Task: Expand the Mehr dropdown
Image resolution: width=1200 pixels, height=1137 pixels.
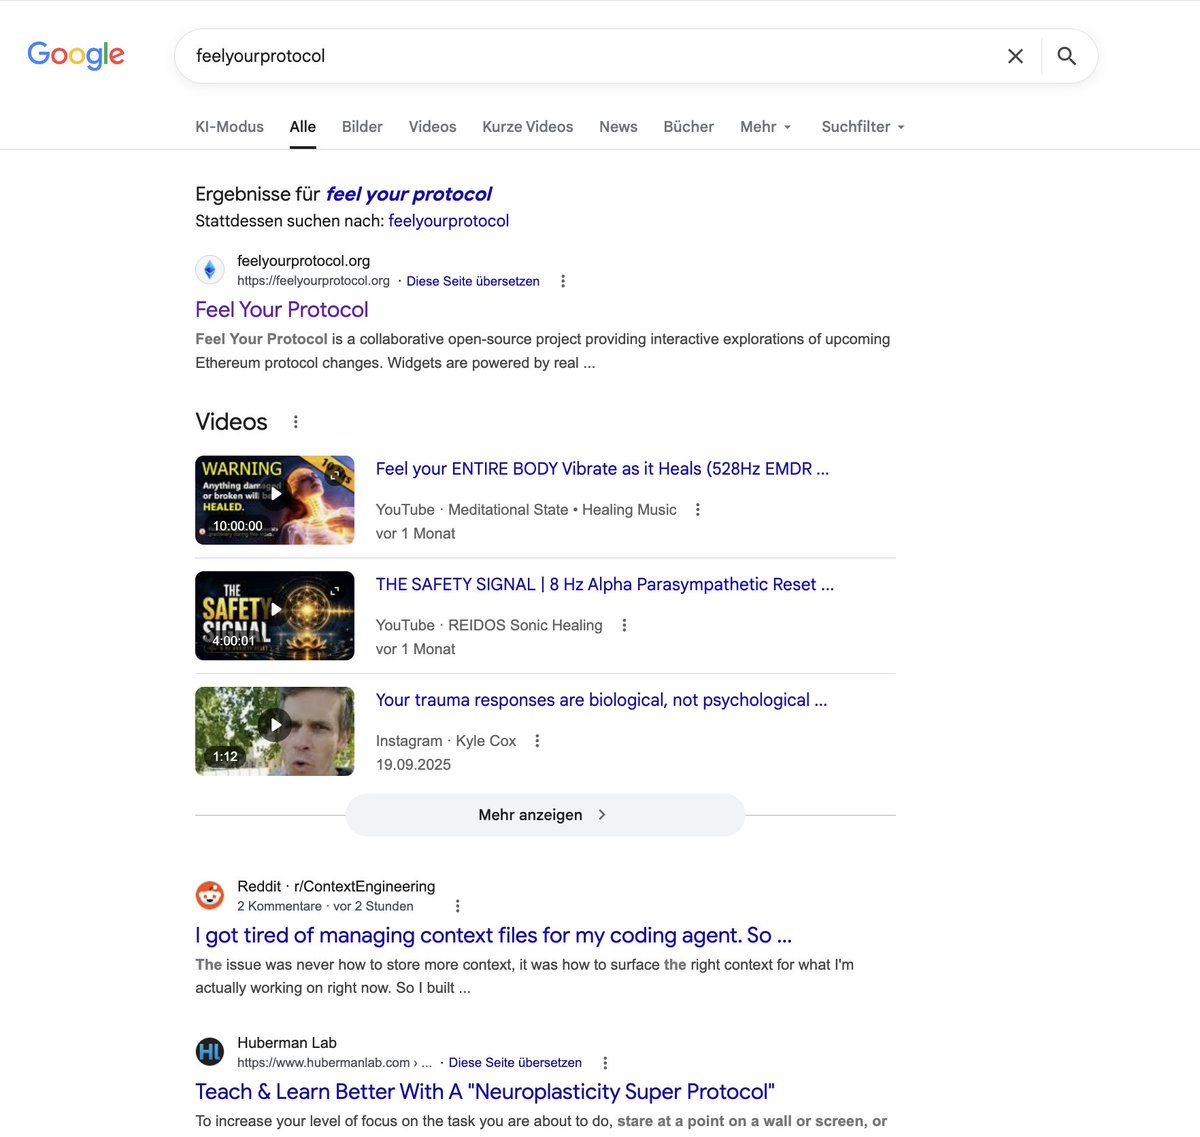Action: [766, 127]
